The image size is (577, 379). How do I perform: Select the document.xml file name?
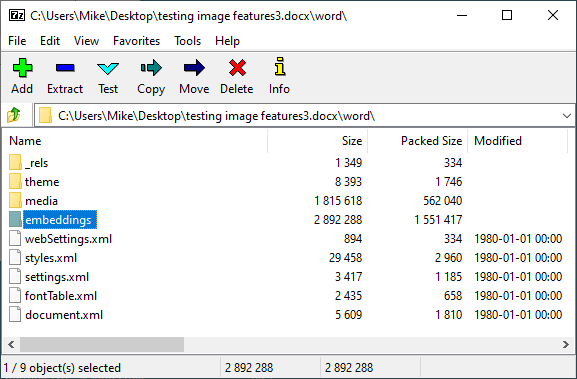click(x=64, y=315)
